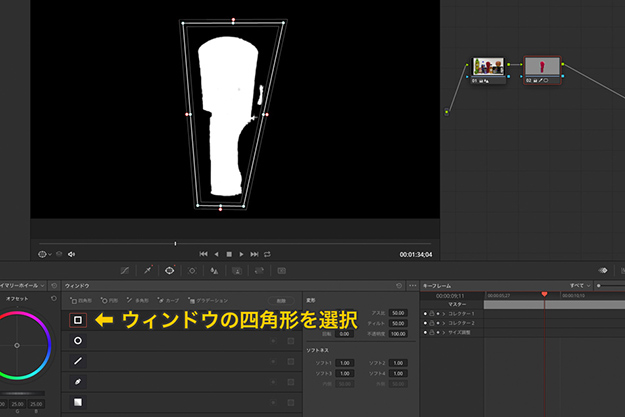The image size is (625, 417).
Task: Select the gradient window shape
Action: [x=78, y=402]
